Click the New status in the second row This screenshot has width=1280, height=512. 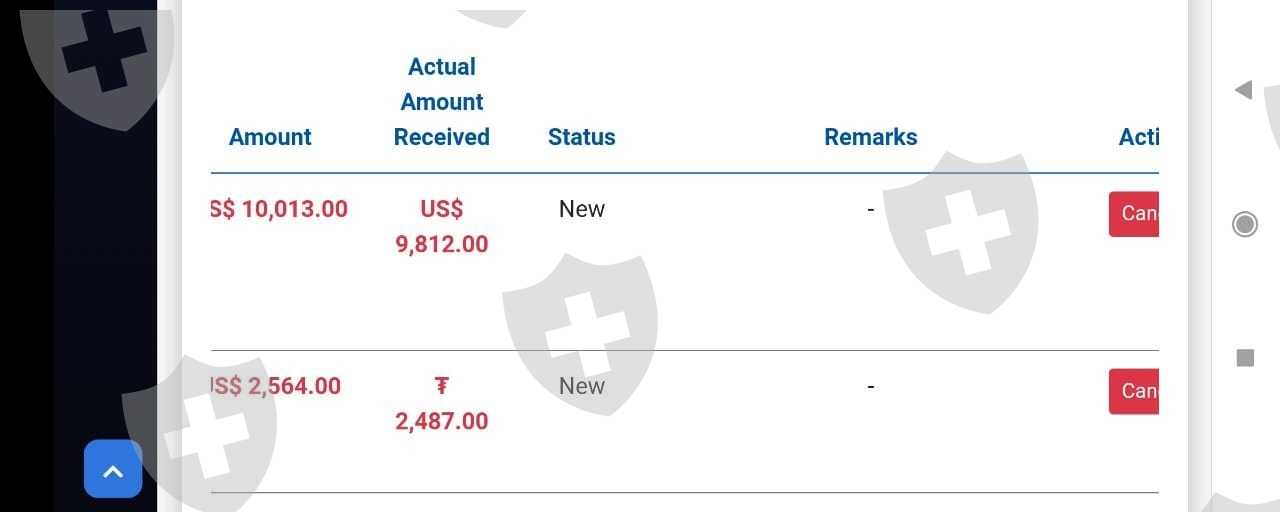pyautogui.click(x=581, y=386)
